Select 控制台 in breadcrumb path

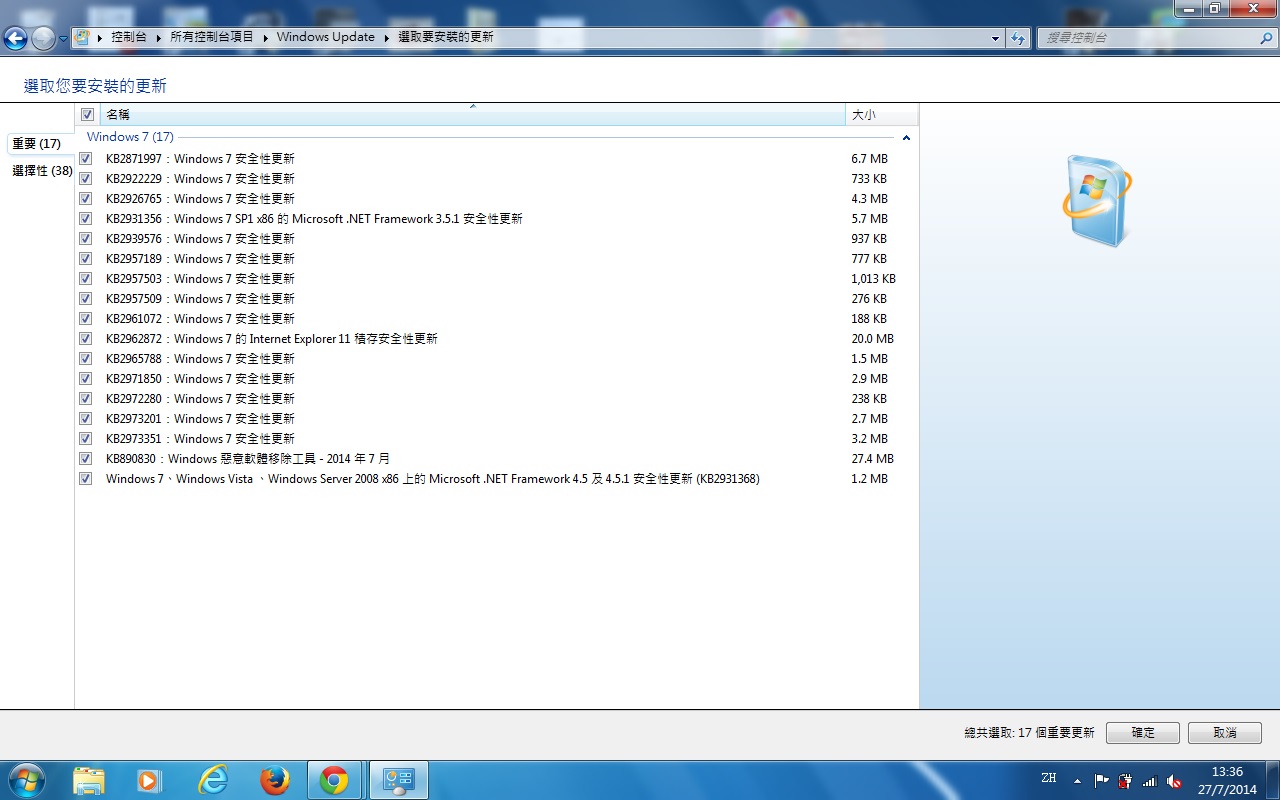pos(129,37)
